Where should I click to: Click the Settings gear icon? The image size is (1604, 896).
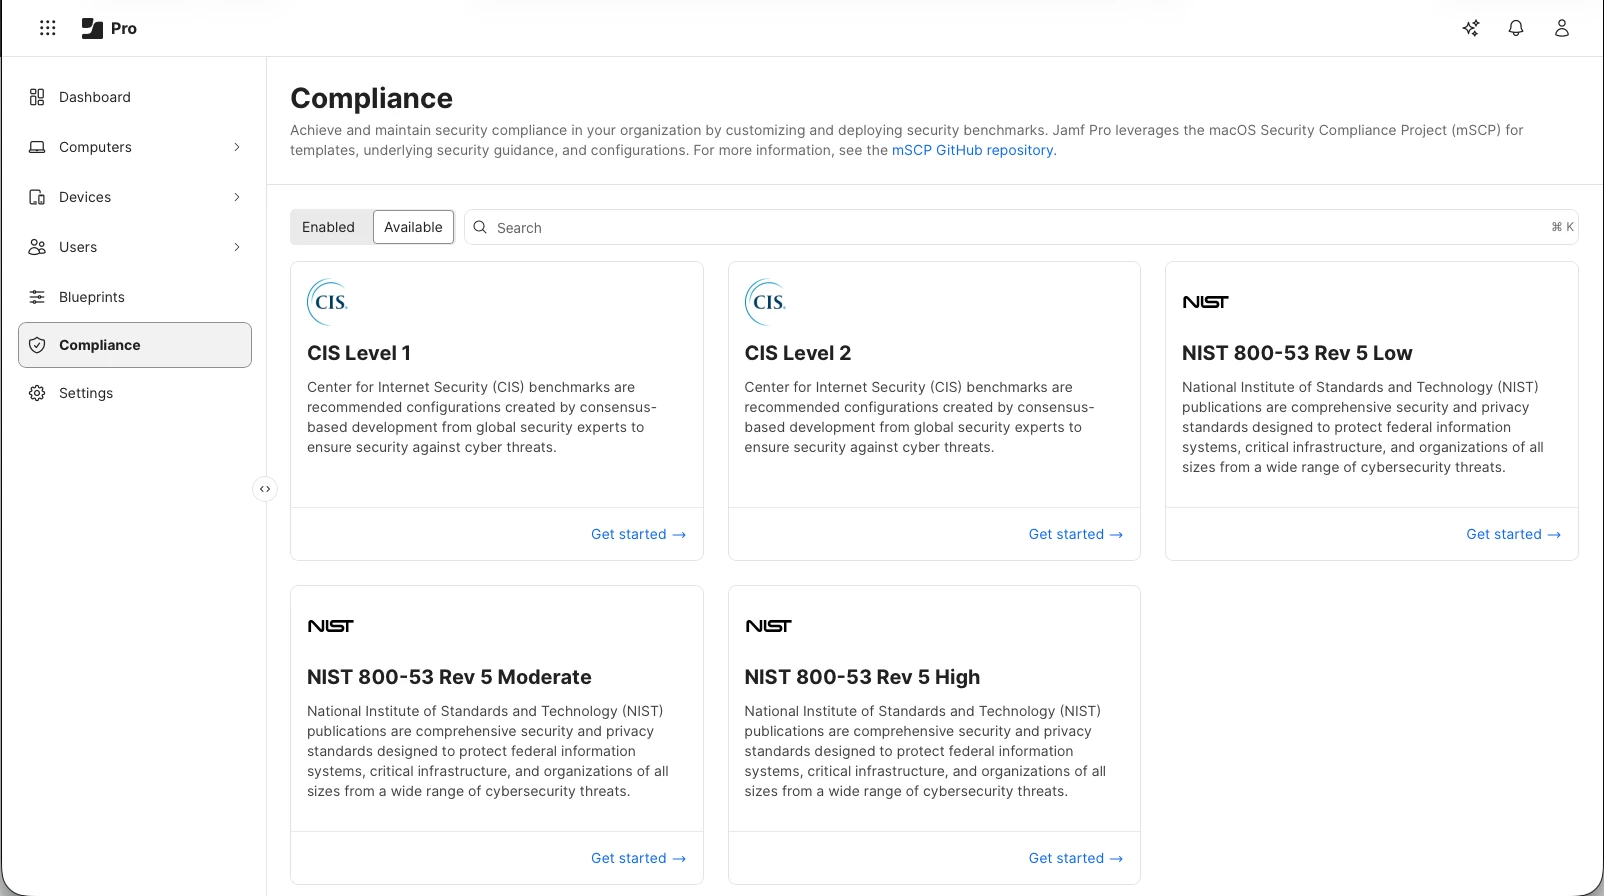click(x=37, y=393)
